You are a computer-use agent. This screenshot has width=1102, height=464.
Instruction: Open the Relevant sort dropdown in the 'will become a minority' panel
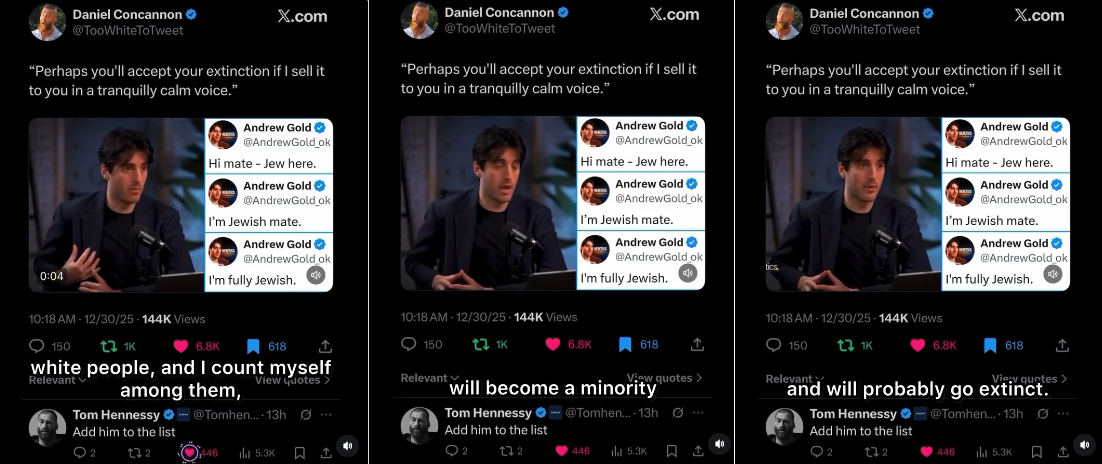click(x=429, y=378)
